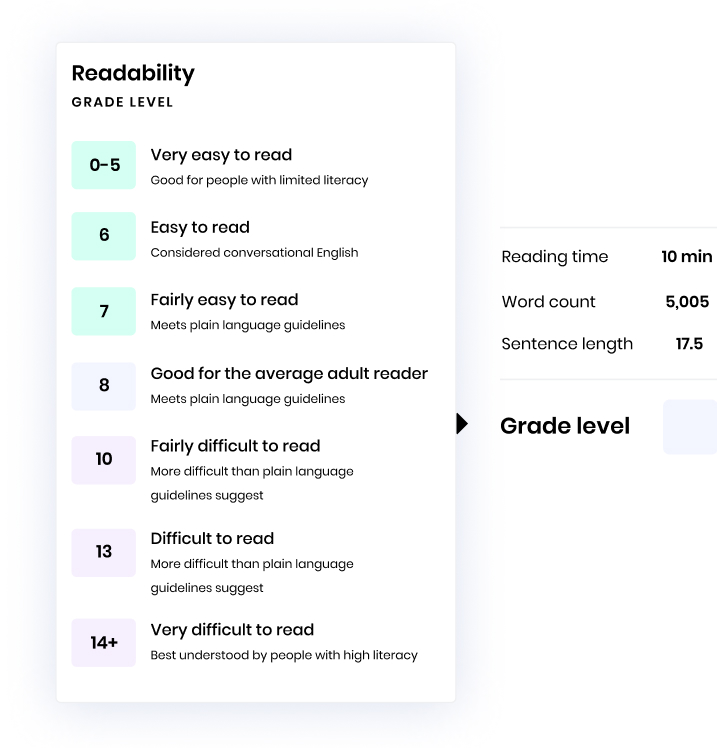
Task: Click the 'Difficult to read' heading for grade 13
Action: [x=212, y=538]
